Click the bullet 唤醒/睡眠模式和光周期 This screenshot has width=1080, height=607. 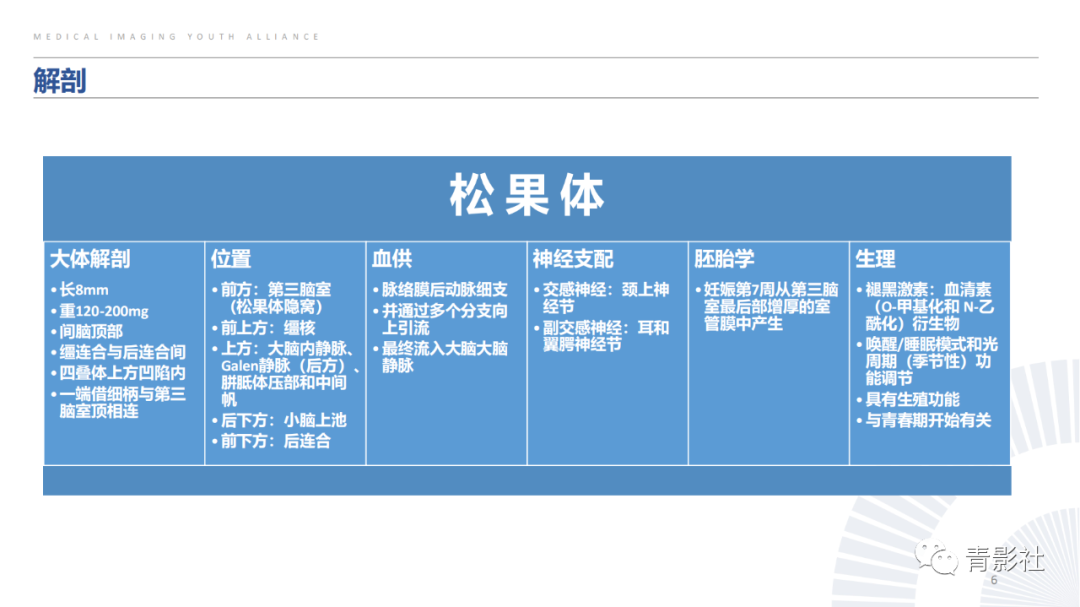[x=928, y=361]
